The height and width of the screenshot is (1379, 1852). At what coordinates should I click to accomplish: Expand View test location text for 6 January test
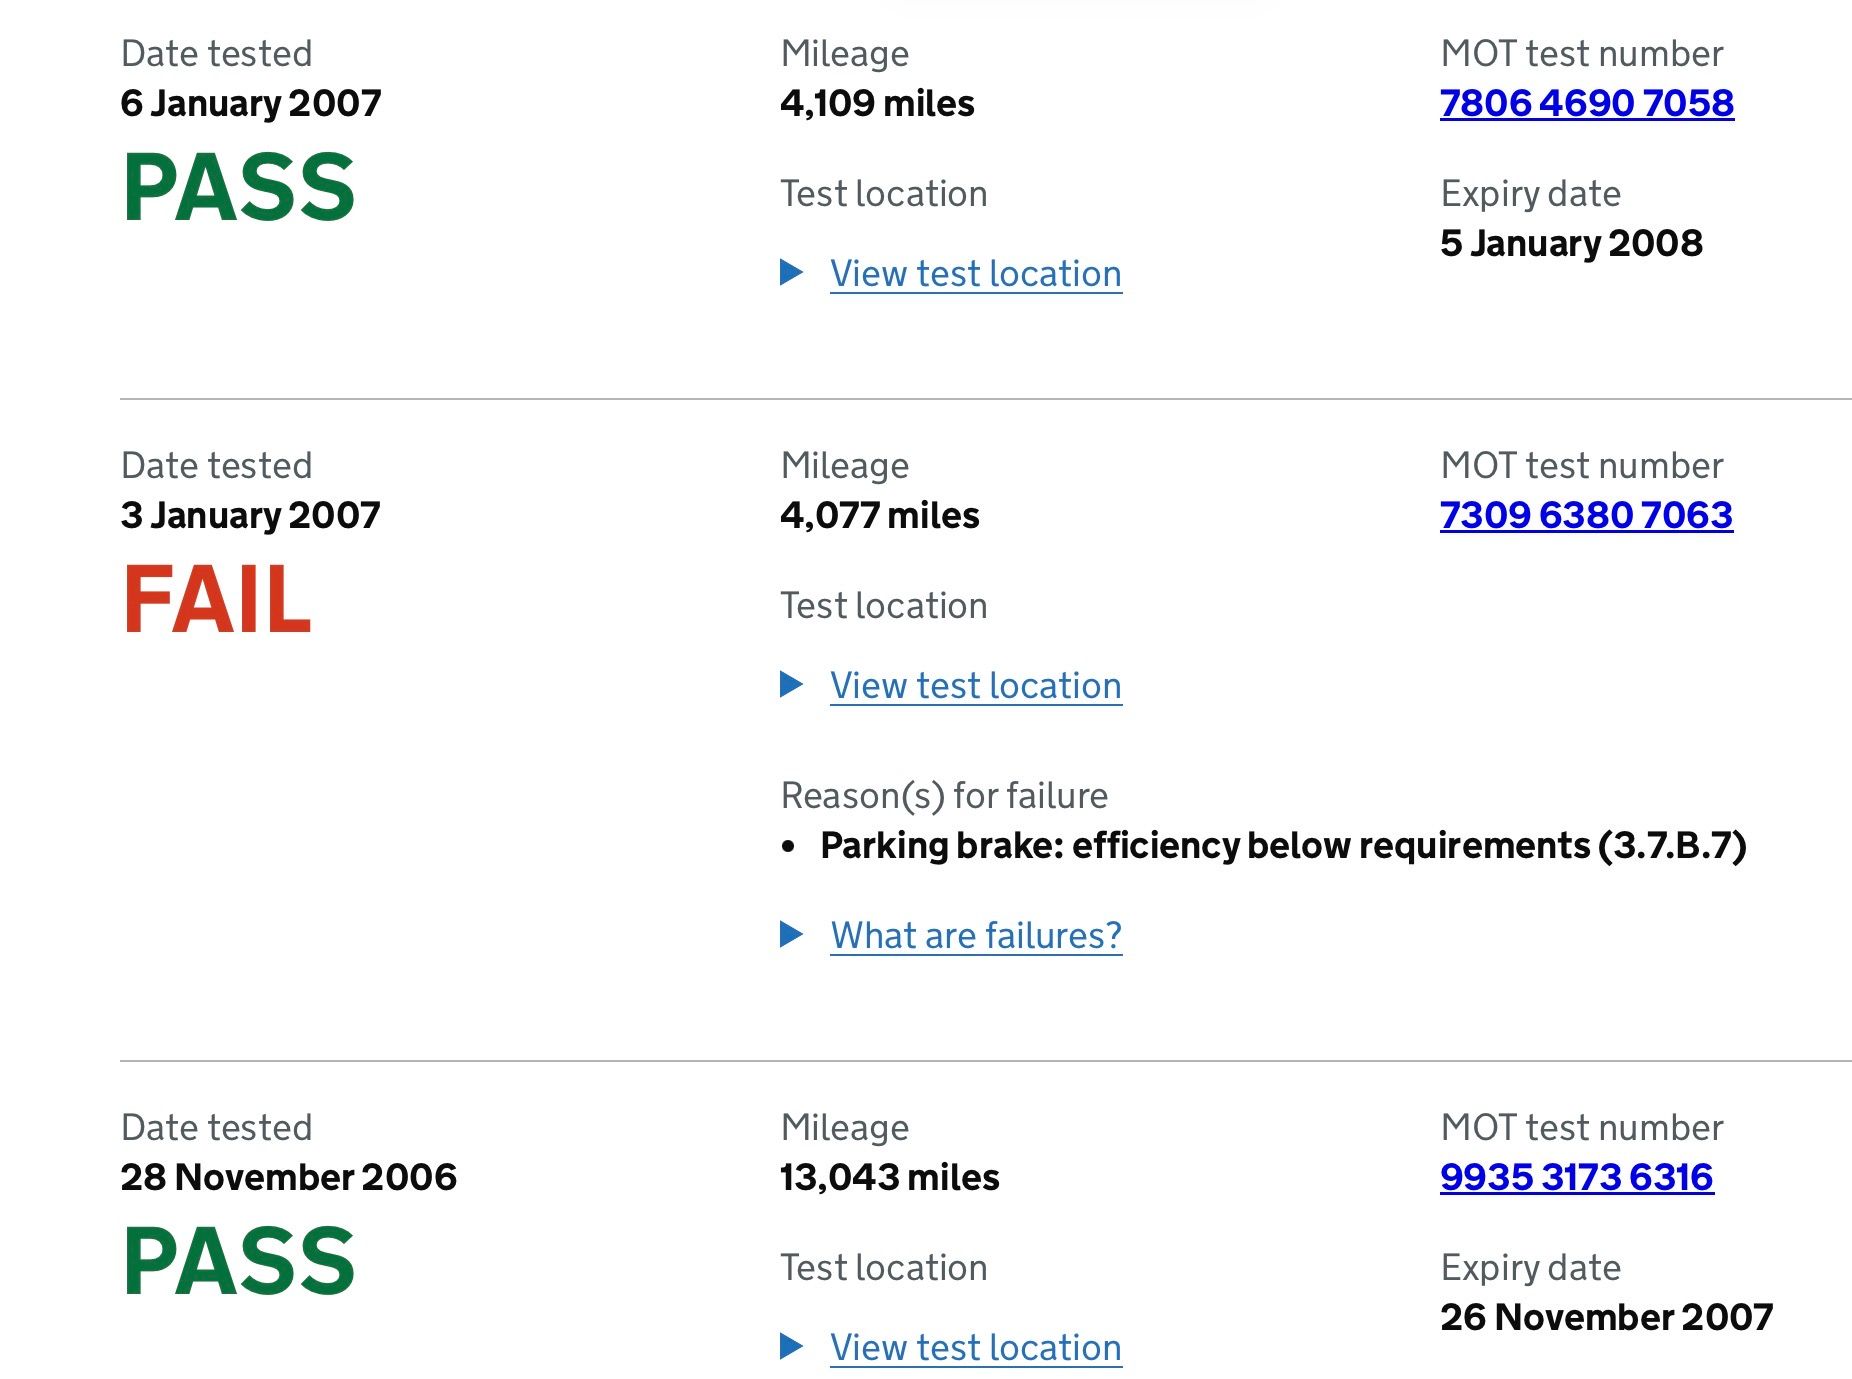tap(975, 274)
